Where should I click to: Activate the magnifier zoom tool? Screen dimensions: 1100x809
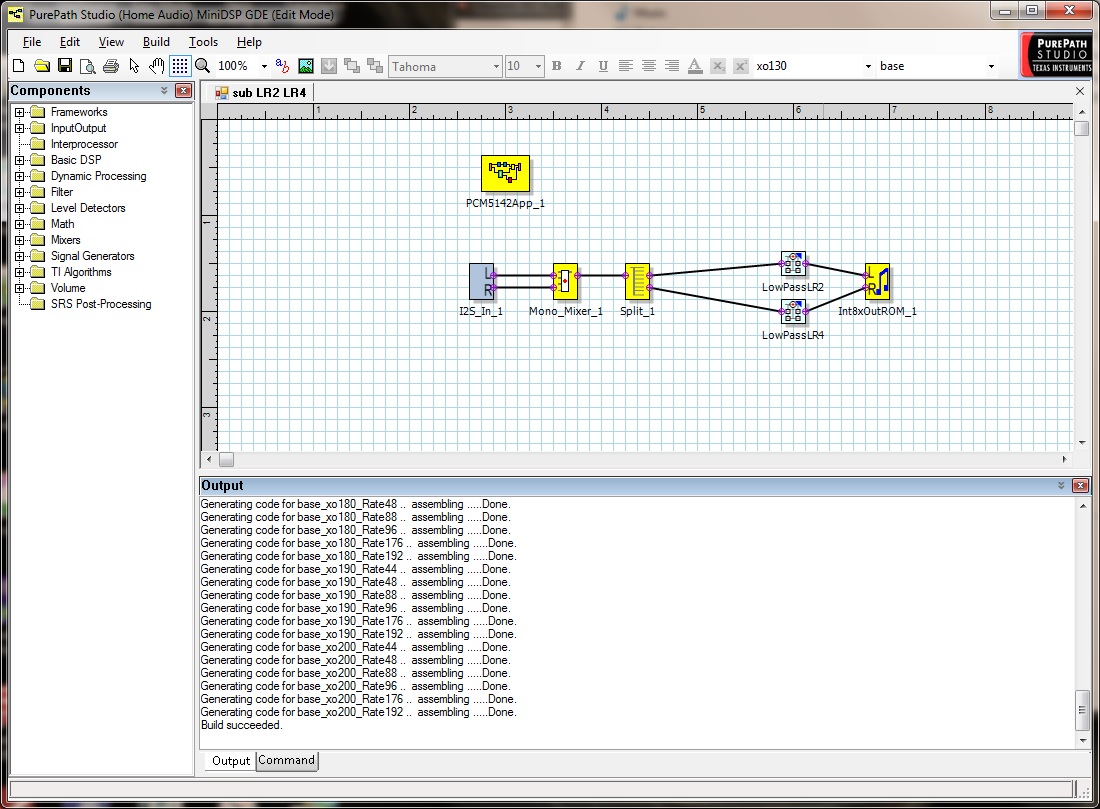click(203, 66)
